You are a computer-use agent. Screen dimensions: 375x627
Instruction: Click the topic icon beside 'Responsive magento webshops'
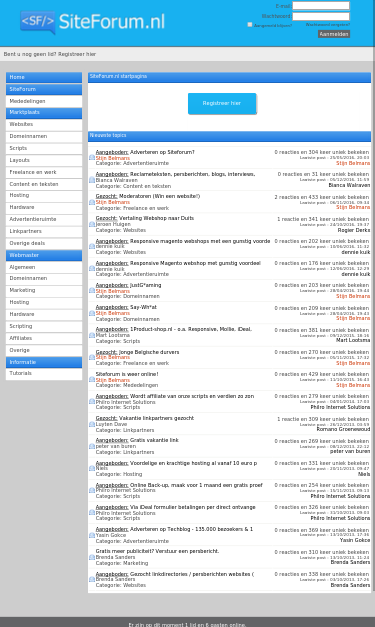(92, 246)
